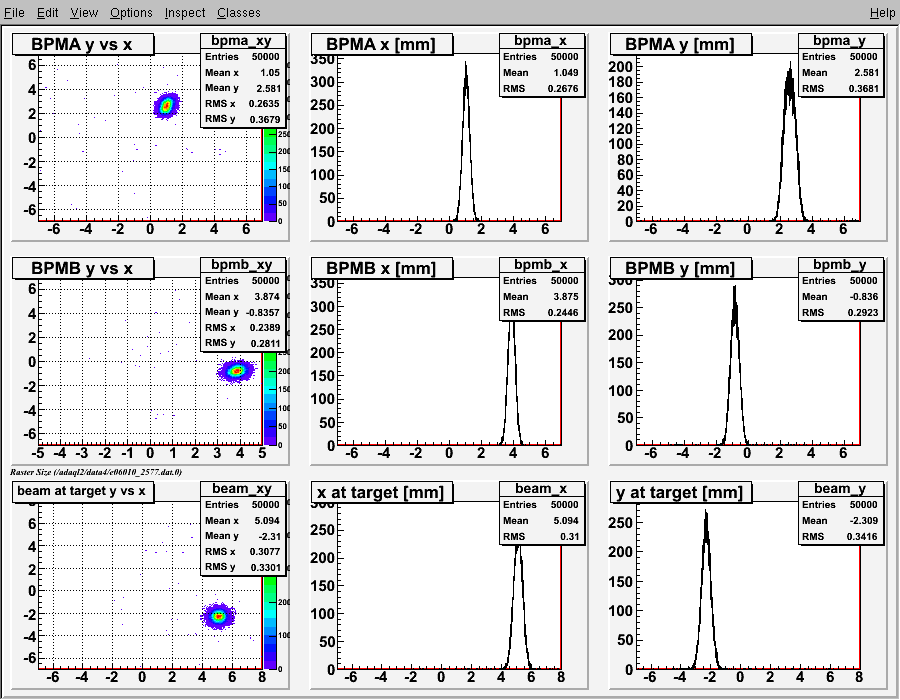Click RMS 0.3681 in the bpma_y stats

(840, 89)
